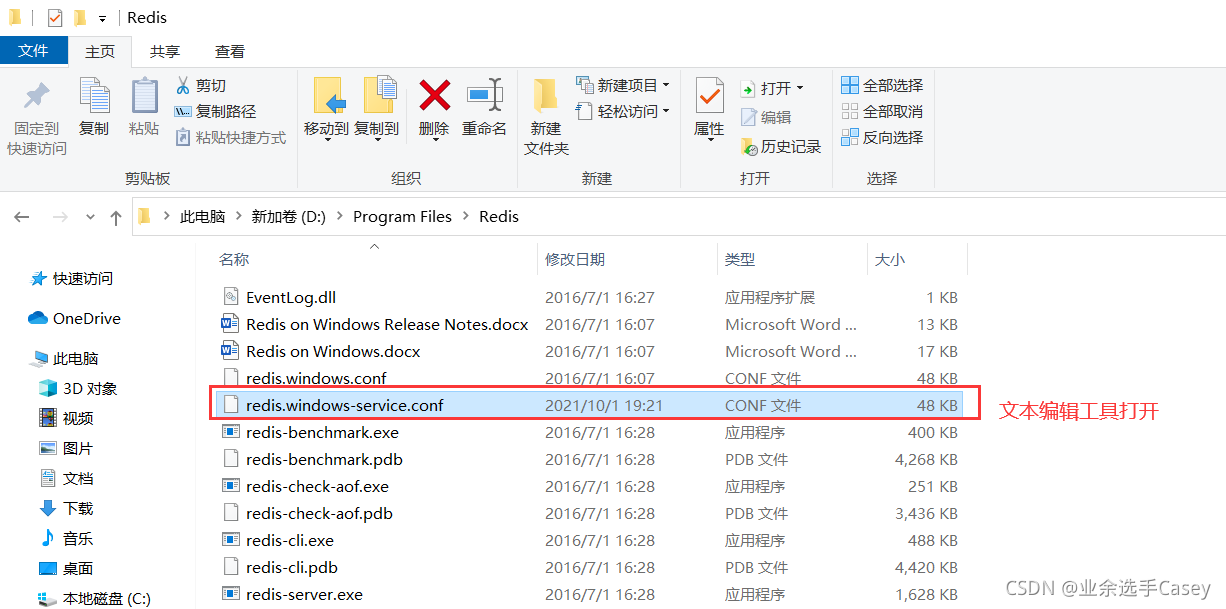Open Music (音乐) in sidebar
This screenshot has width=1226, height=609.
[x=66, y=538]
